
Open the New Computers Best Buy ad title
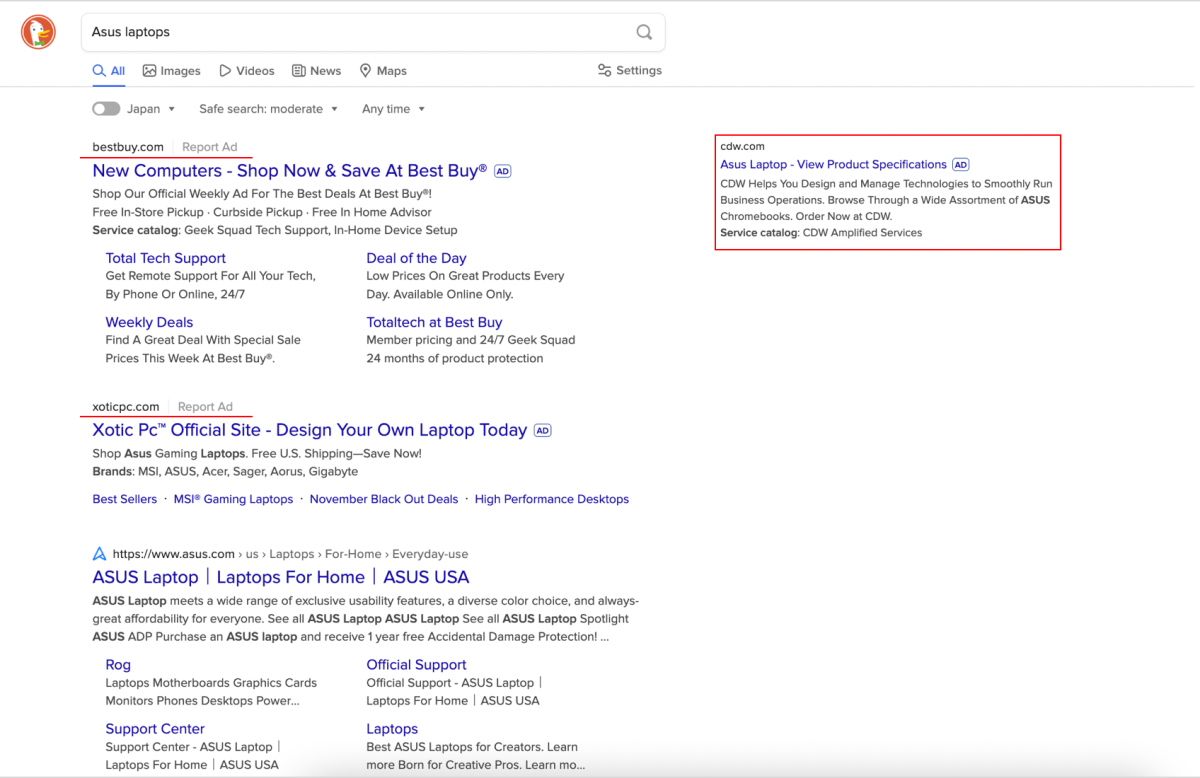290,171
